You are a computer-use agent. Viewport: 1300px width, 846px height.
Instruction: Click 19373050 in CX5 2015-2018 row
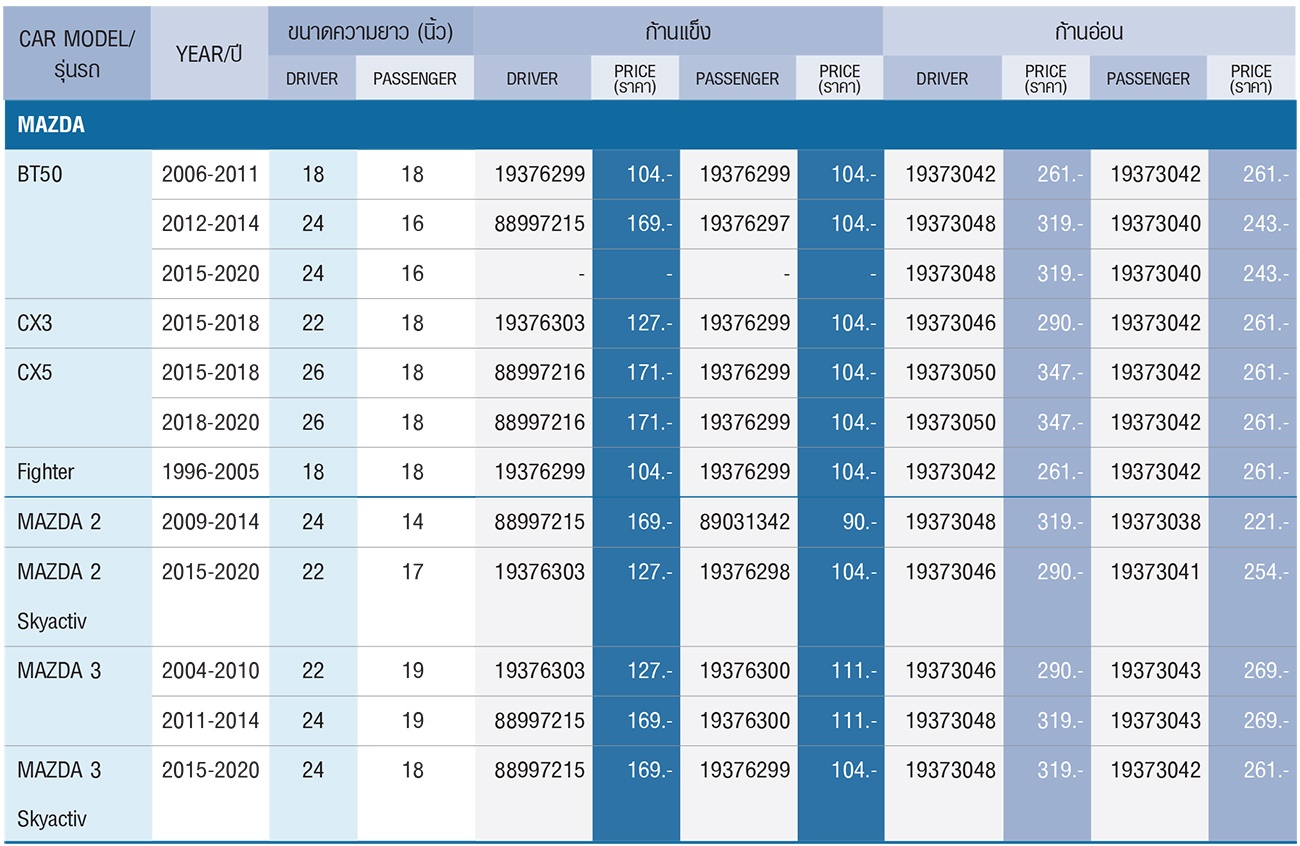tap(950, 372)
